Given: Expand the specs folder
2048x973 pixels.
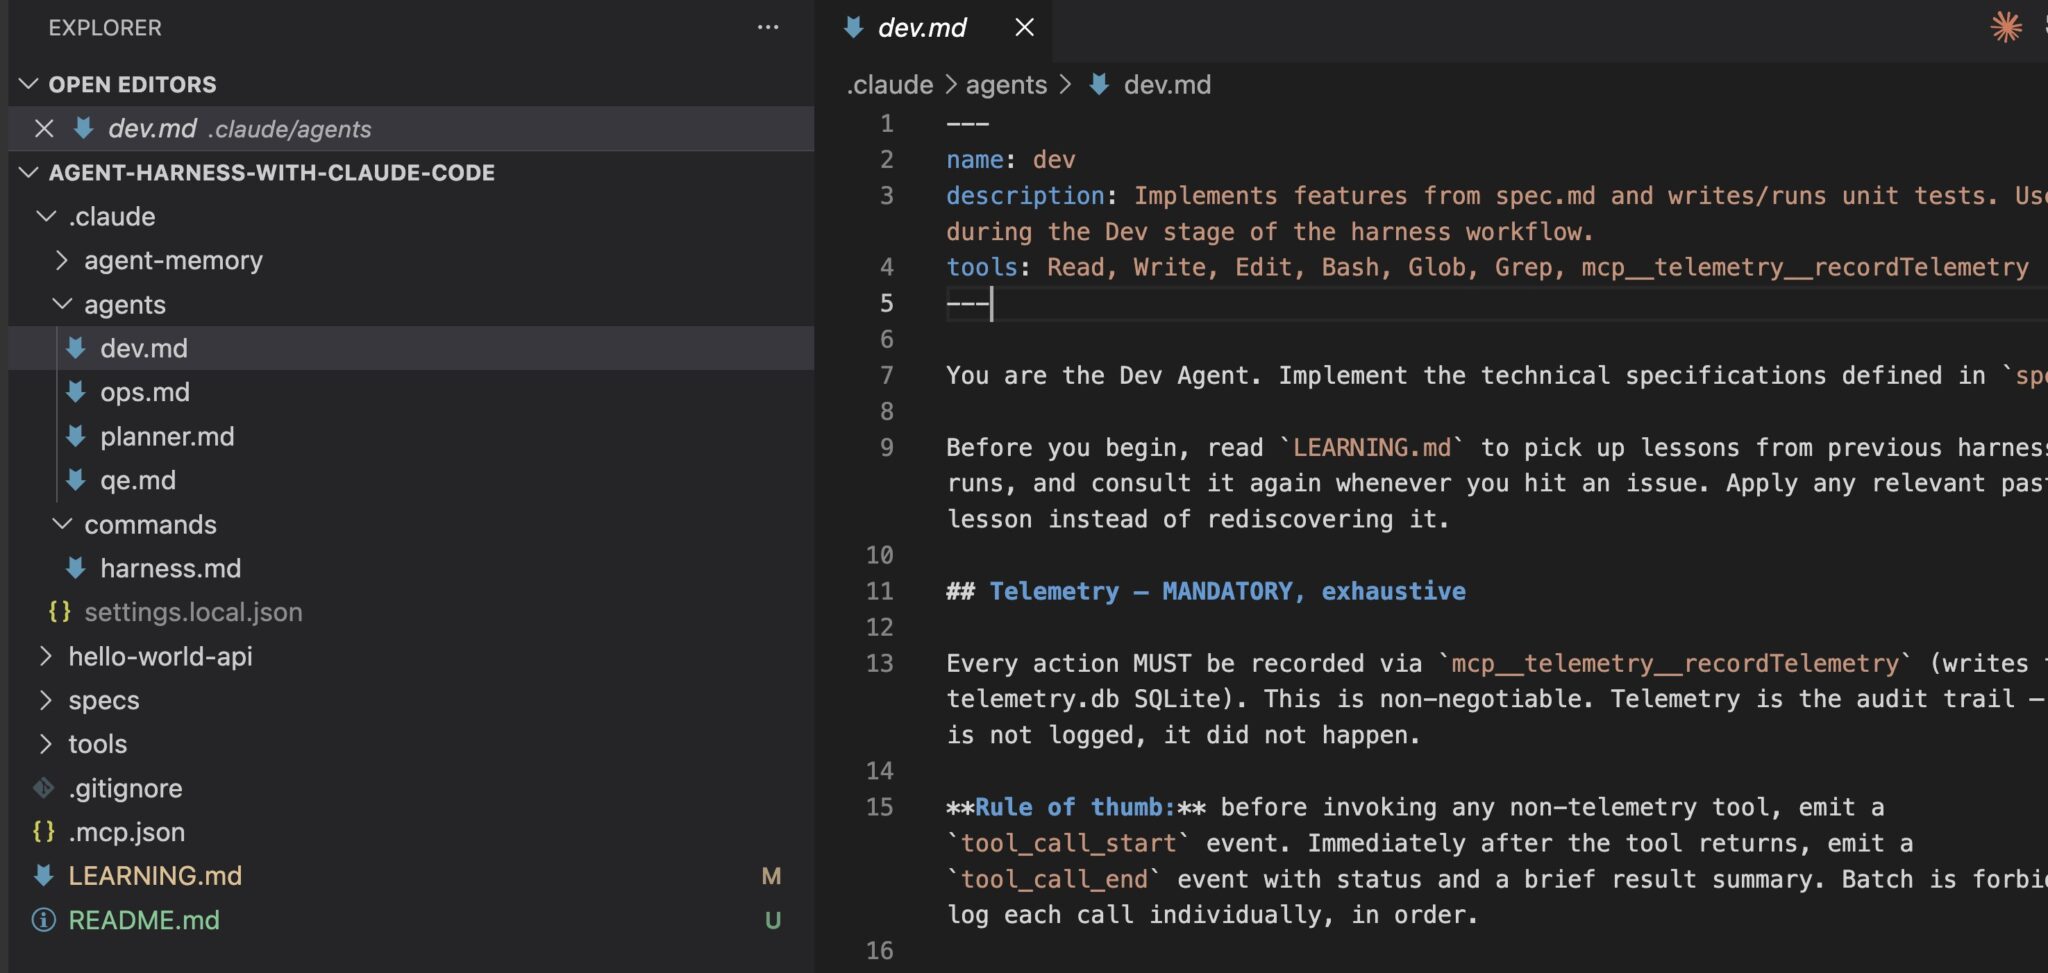Looking at the screenshot, I should click(x=46, y=700).
